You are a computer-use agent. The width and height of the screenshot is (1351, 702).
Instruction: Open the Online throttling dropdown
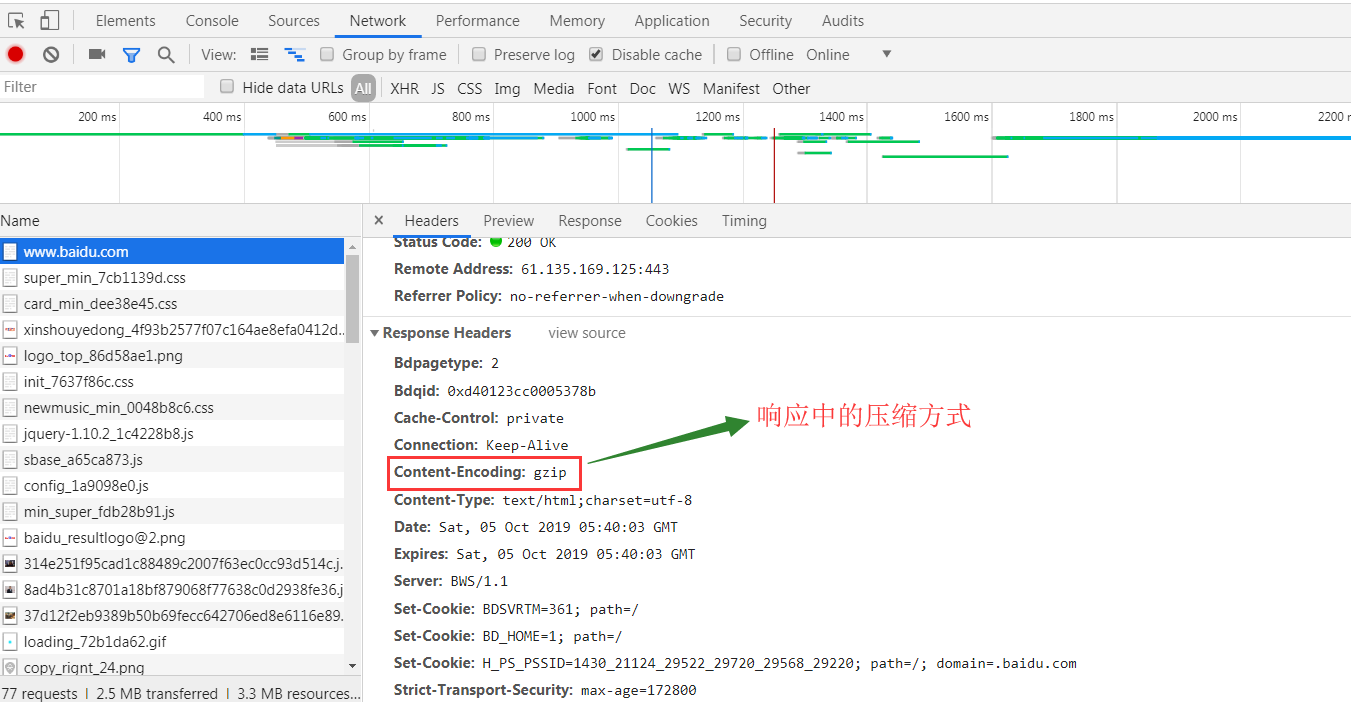(x=886, y=54)
